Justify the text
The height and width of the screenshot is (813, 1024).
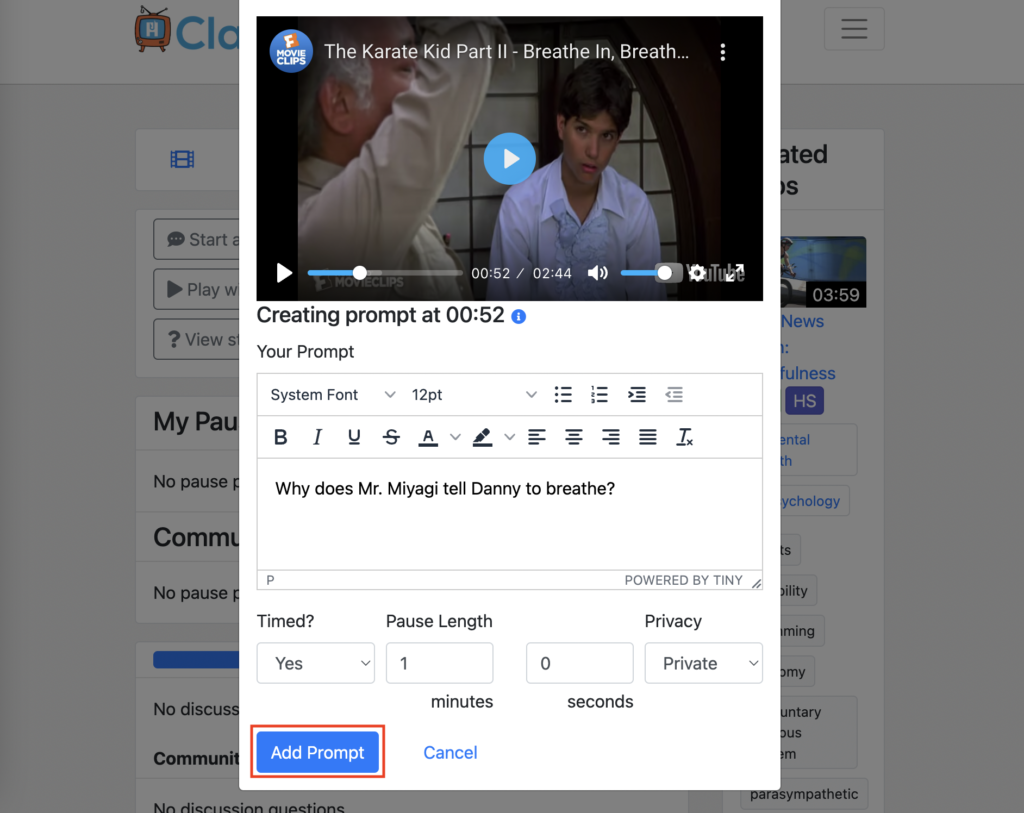[648, 437]
